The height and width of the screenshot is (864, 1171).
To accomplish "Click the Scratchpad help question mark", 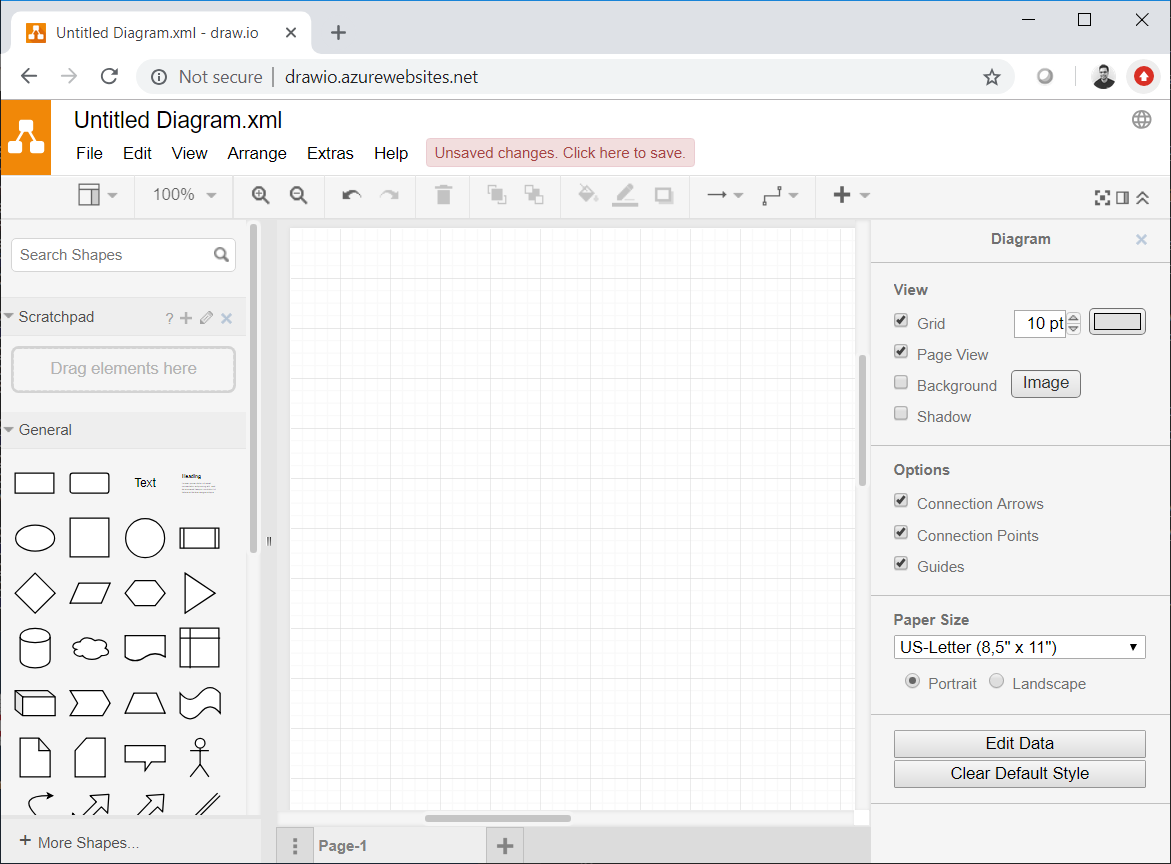I will click(170, 319).
